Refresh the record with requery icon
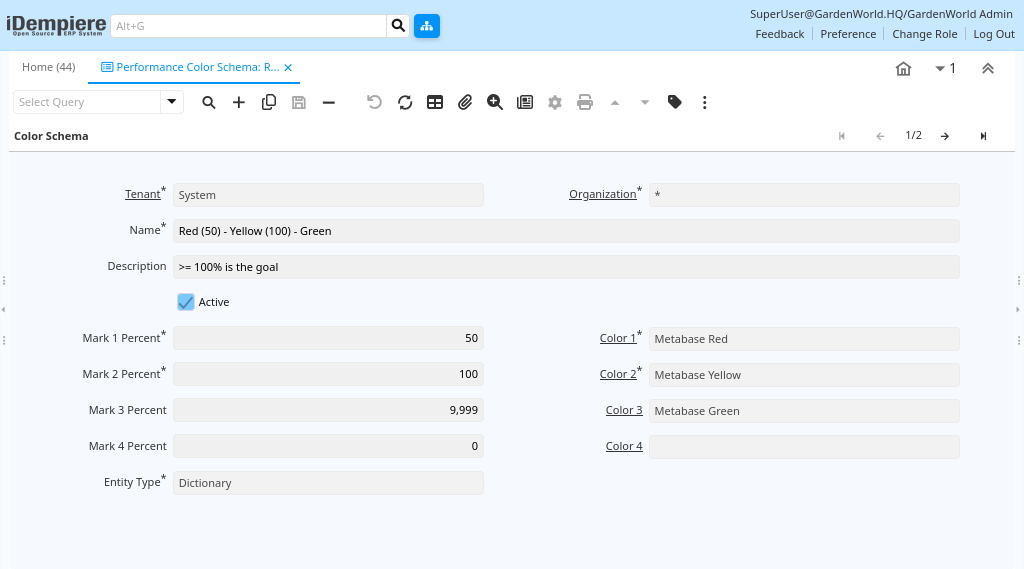 [405, 103]
